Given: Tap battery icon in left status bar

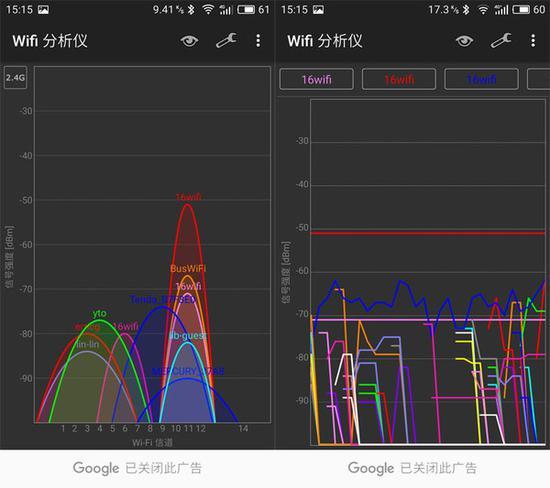Looking at the screenshot, I should coord(246,9).
